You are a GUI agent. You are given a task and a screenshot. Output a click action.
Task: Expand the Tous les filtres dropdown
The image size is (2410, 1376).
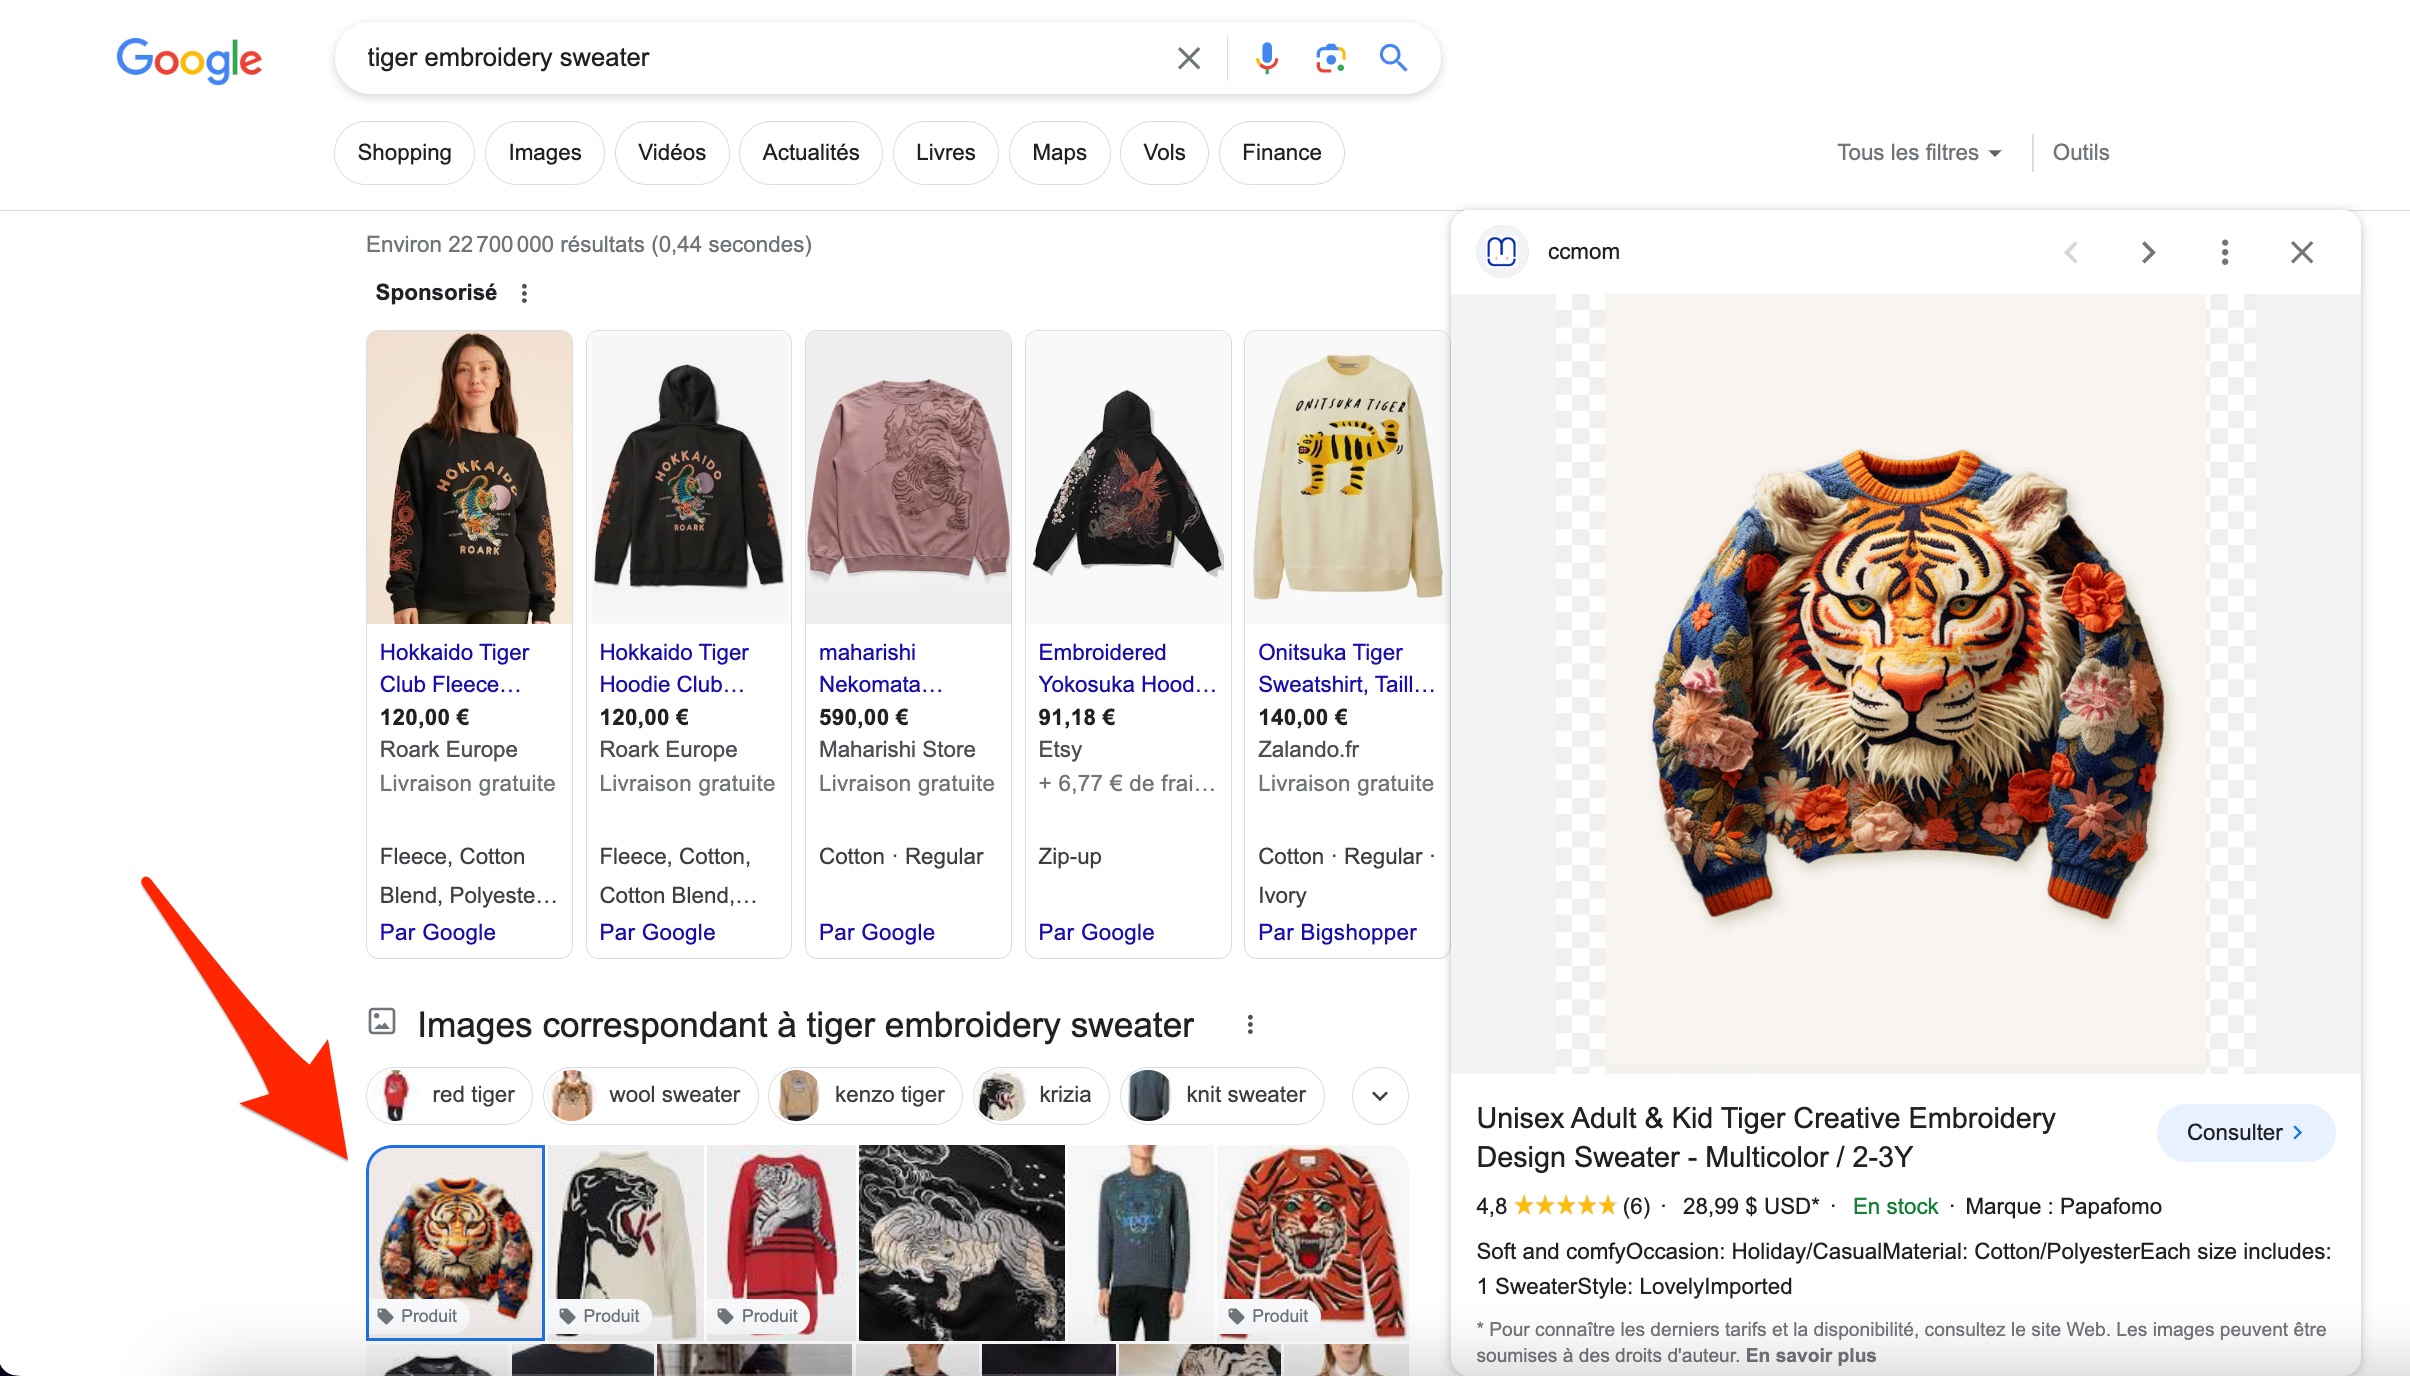pyautogui.click(x=1919, y=153)
